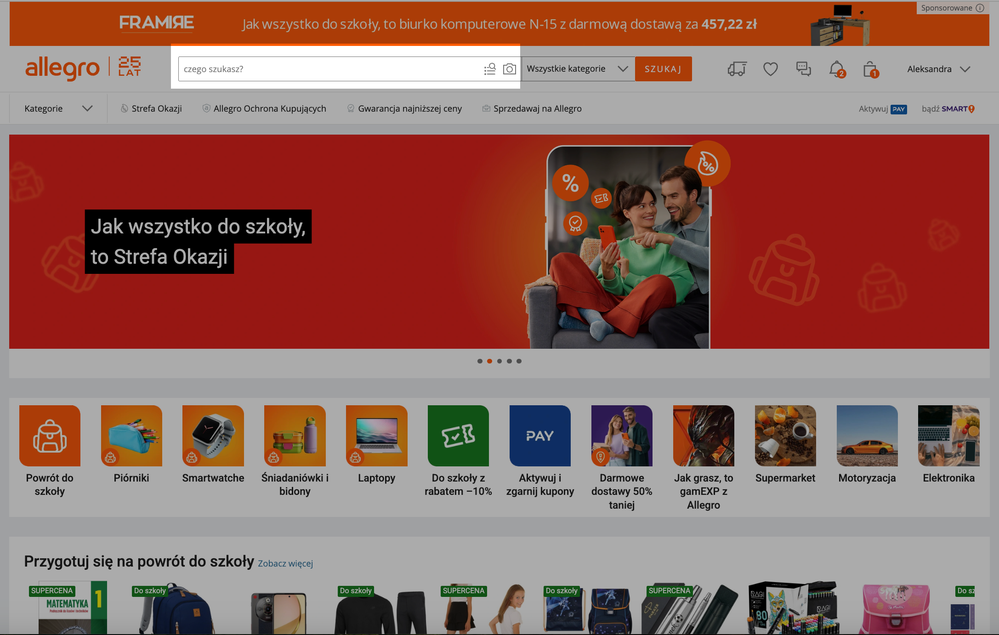The width and height of the screenshot is (999, 635).
Task: Open the shopping cart bag icon
Action: point(870,69)
